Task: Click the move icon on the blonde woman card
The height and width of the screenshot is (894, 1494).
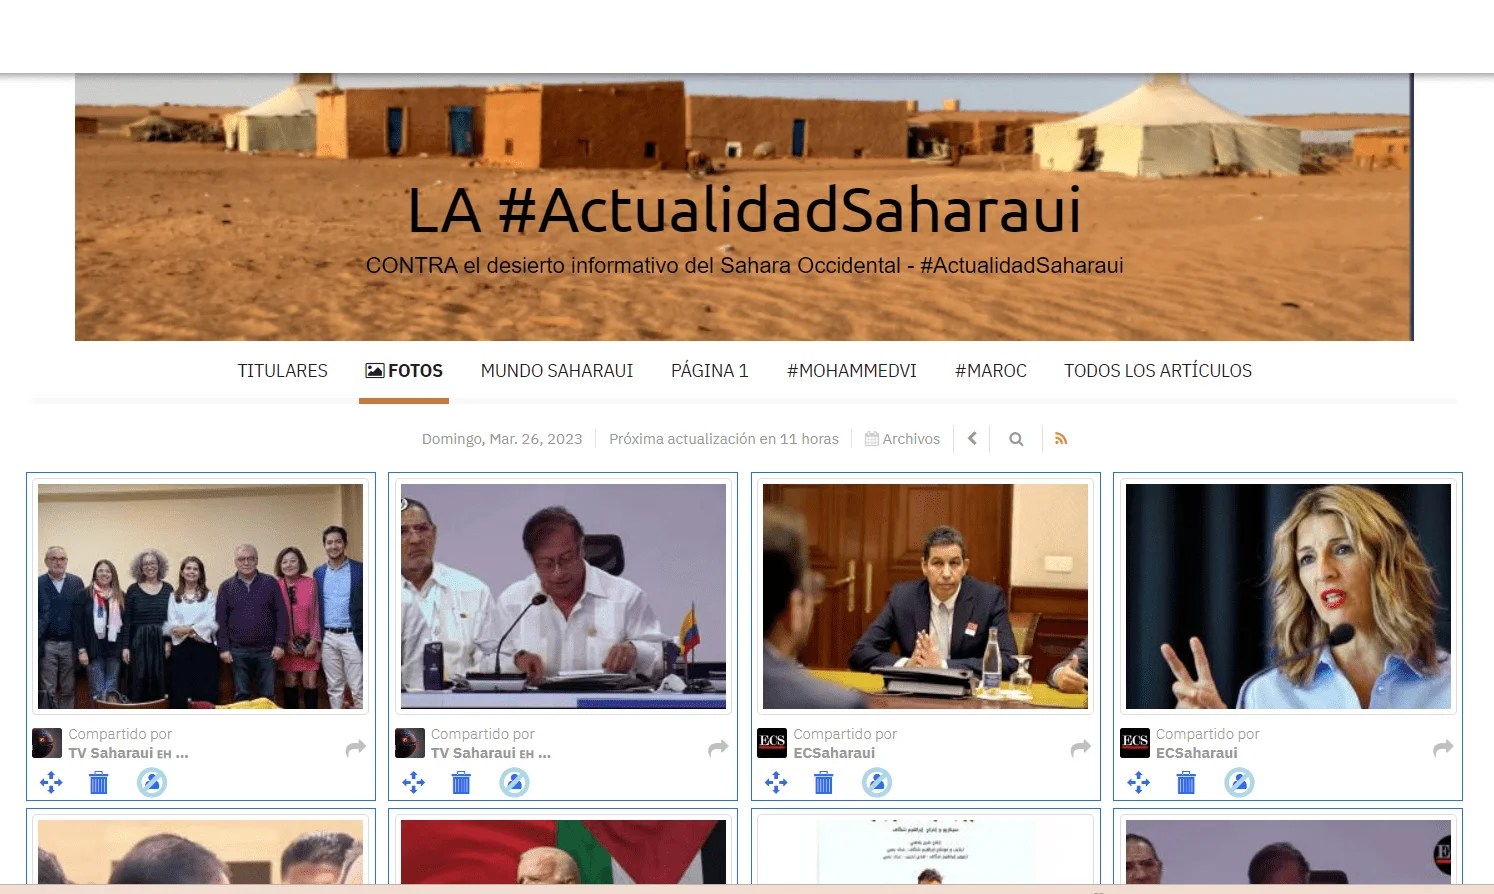Action: tap(1138, 783)
